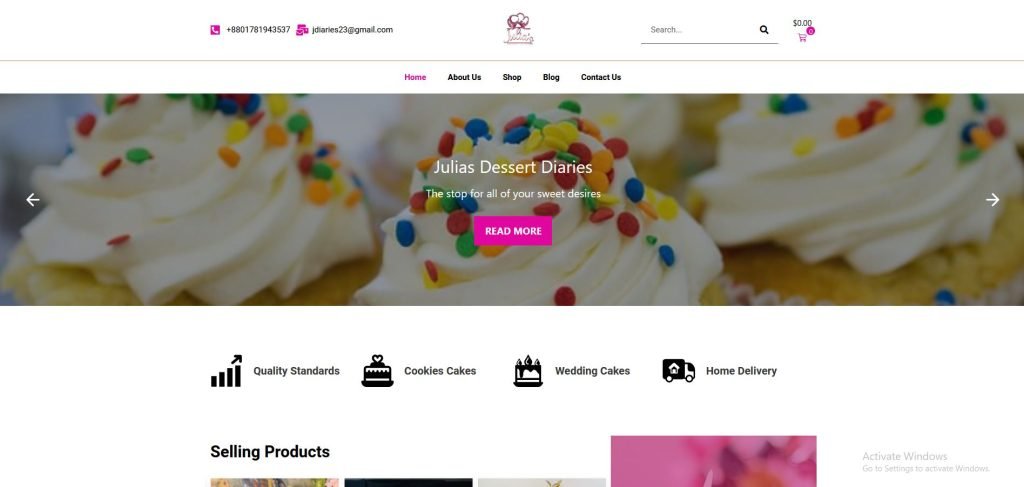
Task: Go to Contact Us page
Action: (x=601, y=77)
